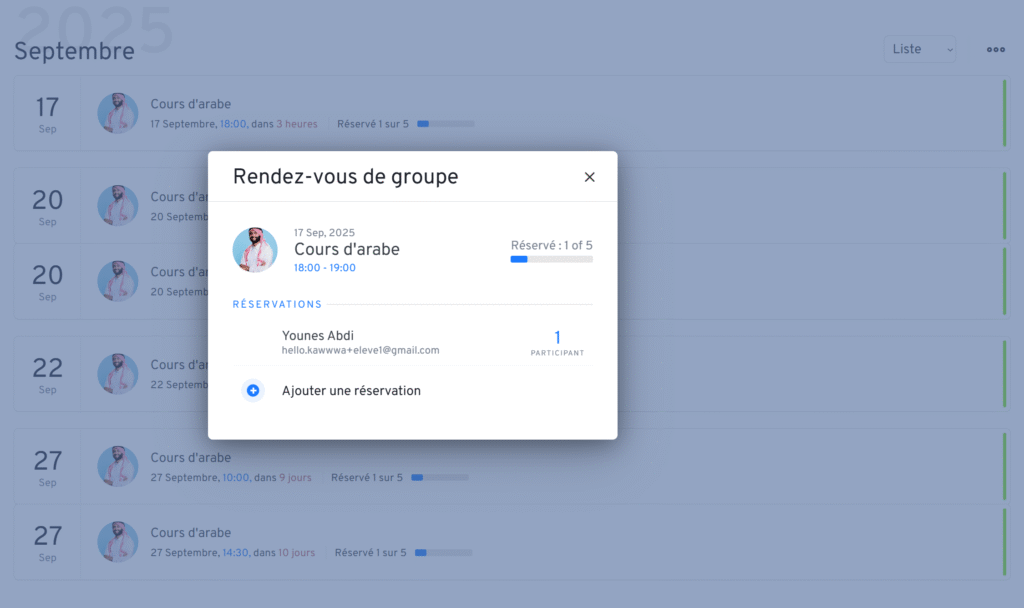1024x608 pixels.
Task: Click the avatar on the last 27 Sep row
Action: (x=118, y=541)
